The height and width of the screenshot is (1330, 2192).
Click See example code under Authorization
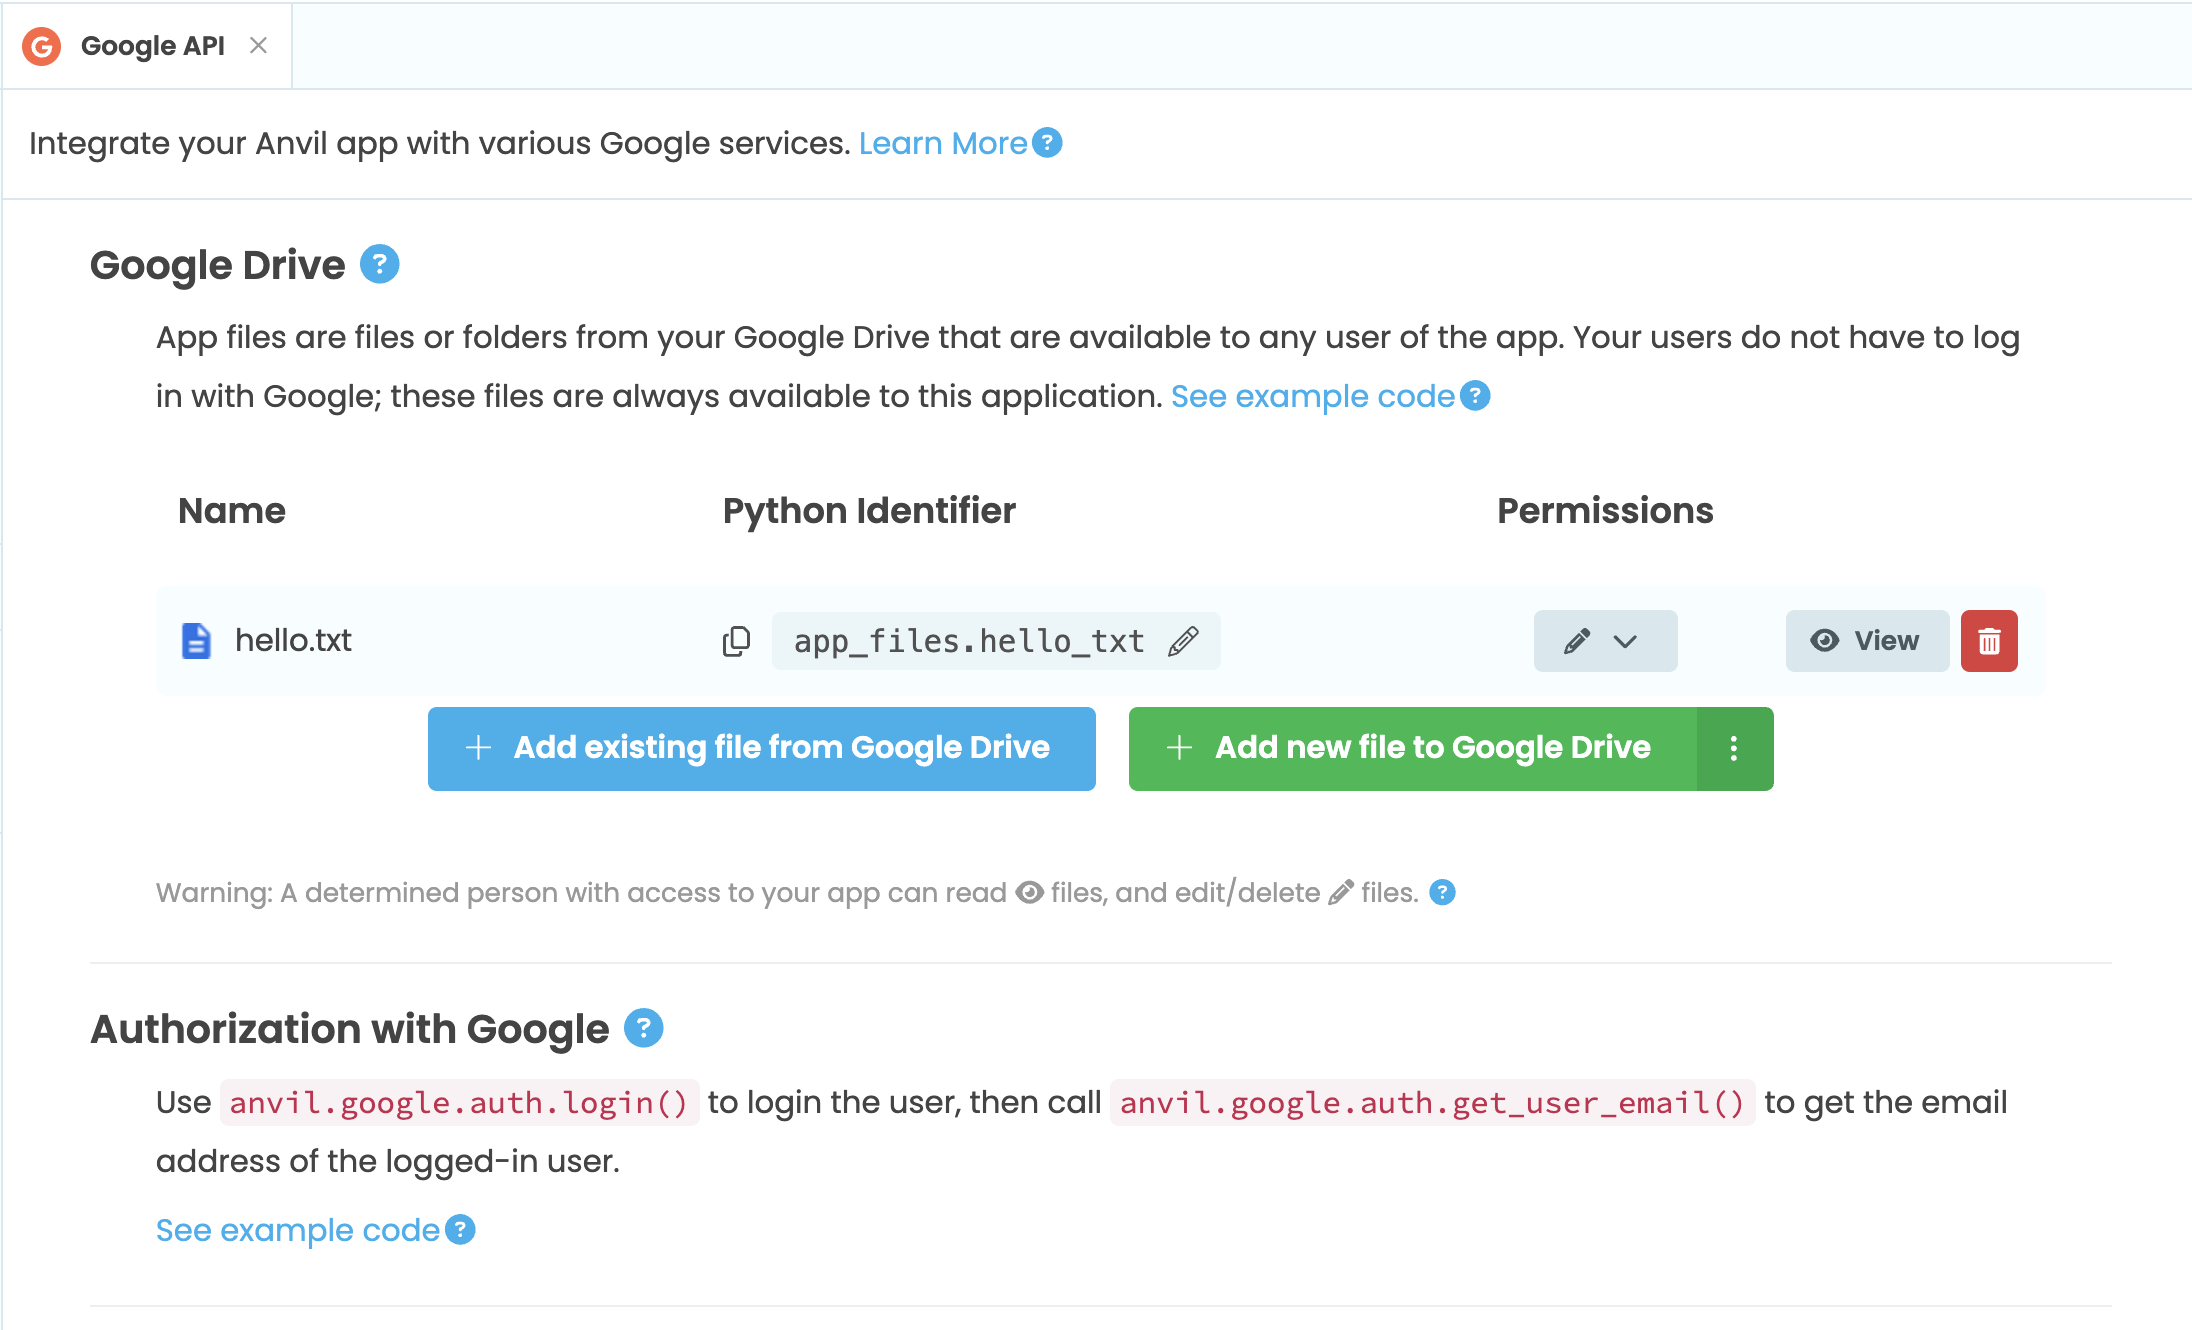(x=295, y=1230)
